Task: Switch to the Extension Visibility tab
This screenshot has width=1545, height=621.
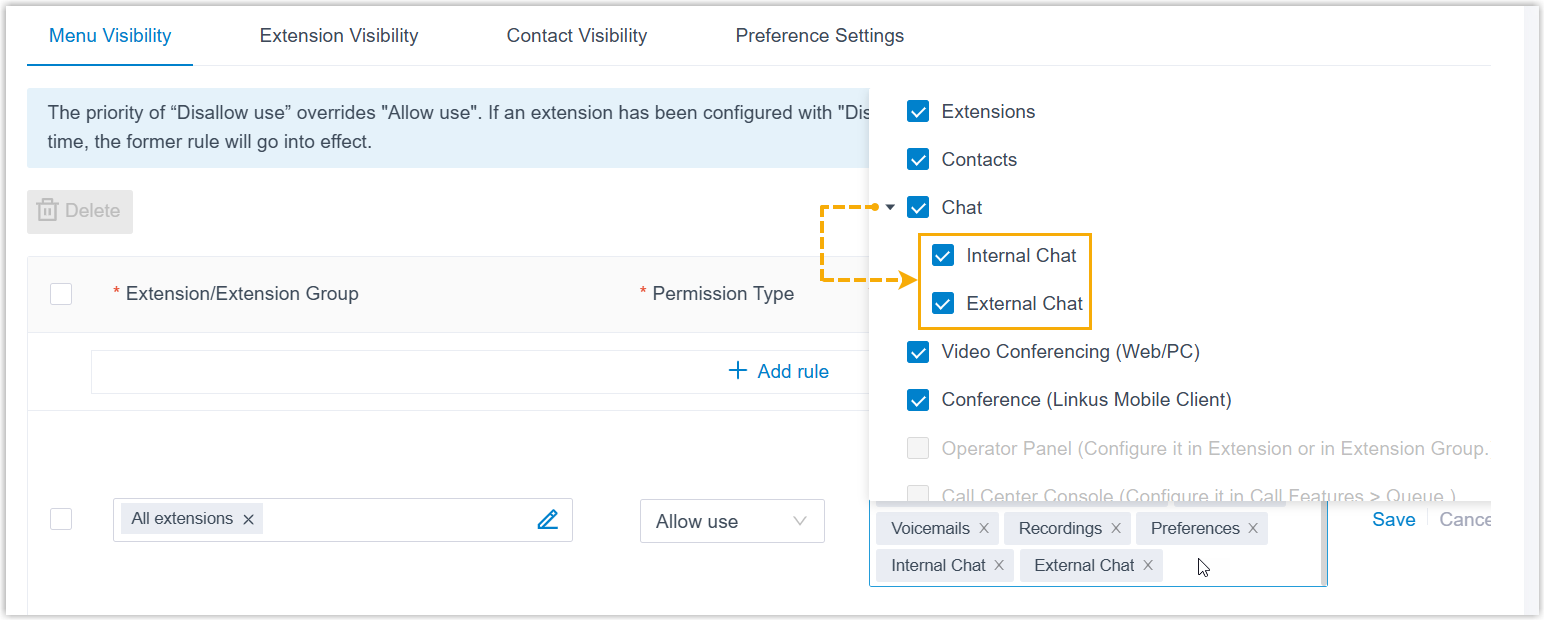Action: pyautogui.click(x=339, y=36)
